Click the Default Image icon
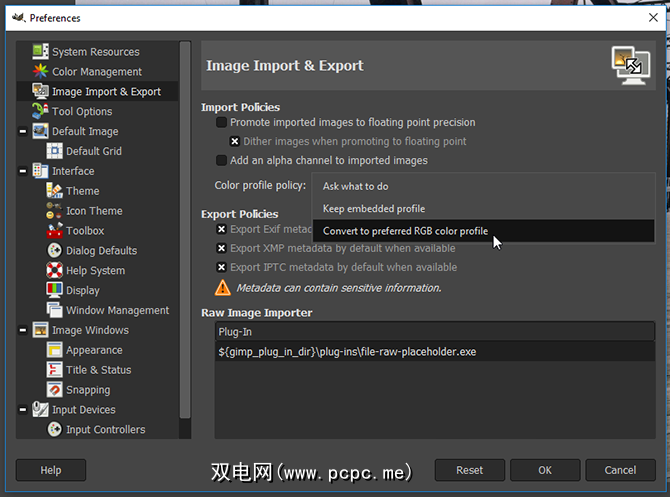Screen dimensions: 670x497 click(x=41, y=131)
